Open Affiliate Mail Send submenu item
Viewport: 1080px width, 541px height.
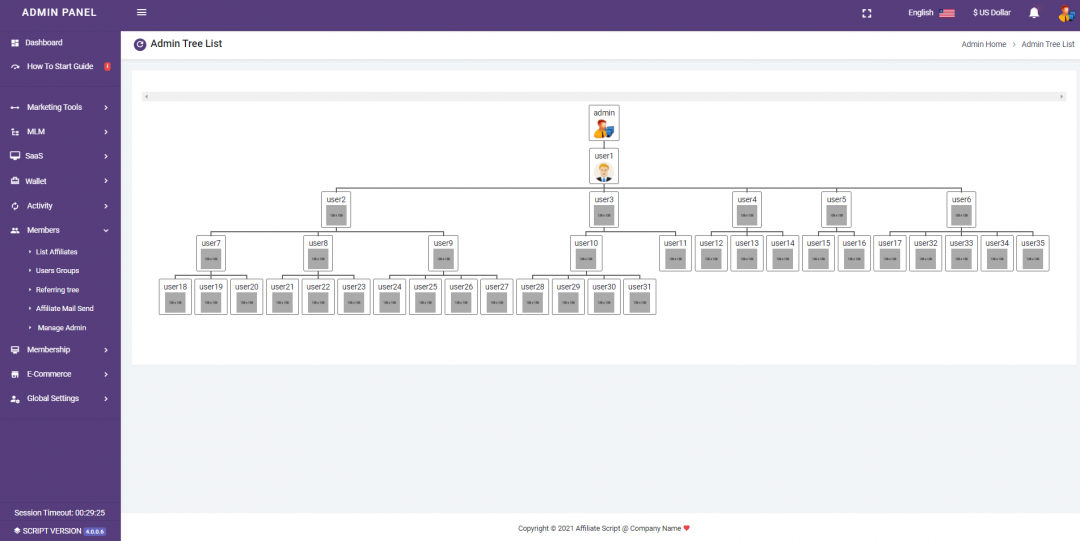point(65,309)
